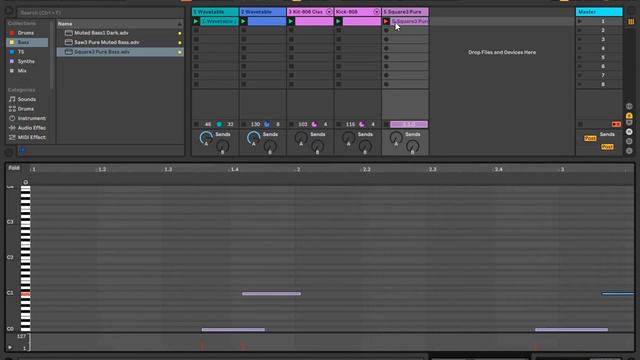Collapse the velocity lane triangle

pos(10,347)
